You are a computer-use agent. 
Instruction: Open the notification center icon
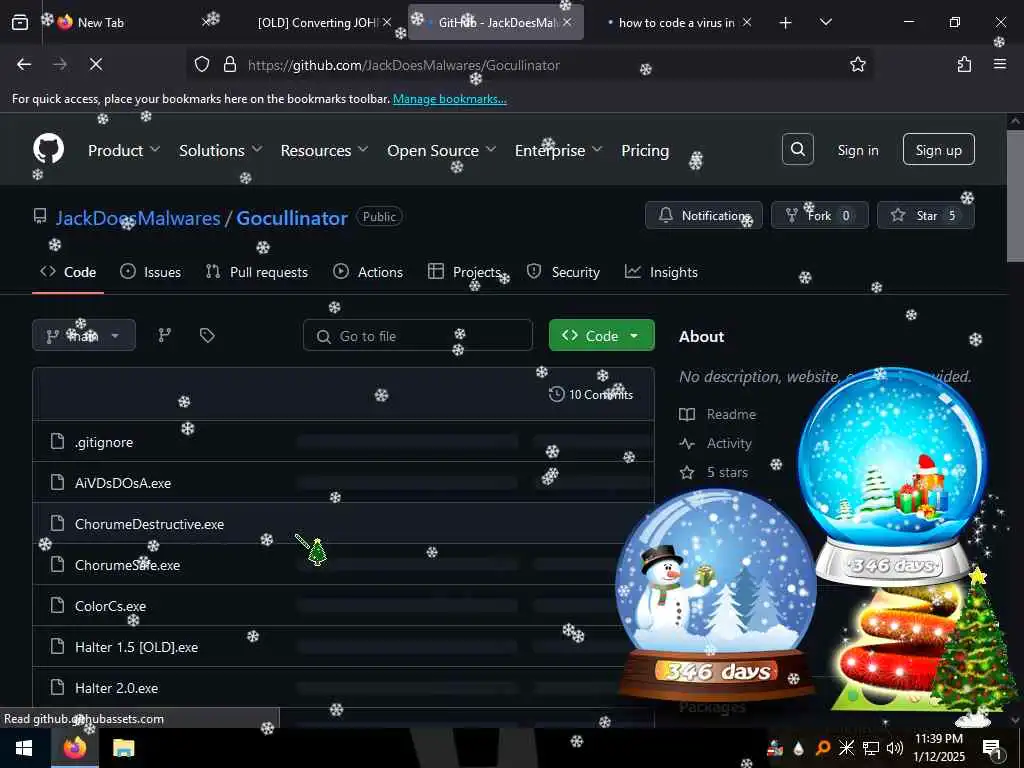[992, 748]
